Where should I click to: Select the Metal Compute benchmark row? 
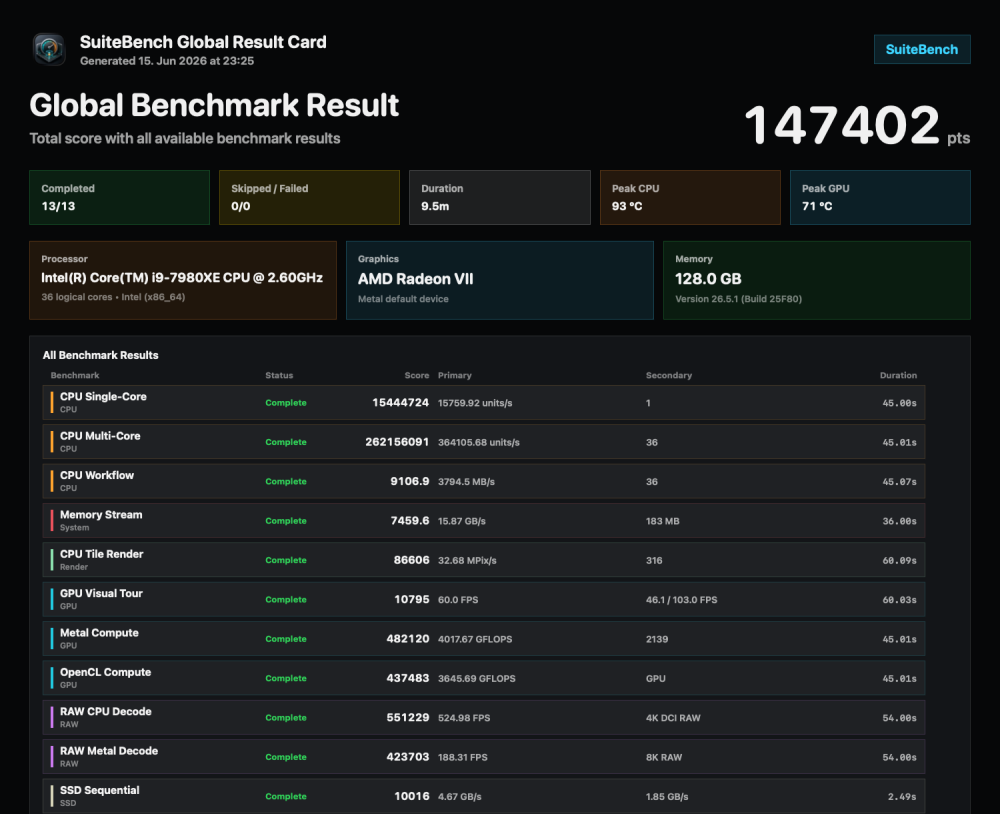pyautogui.click(x=484, y=639)
